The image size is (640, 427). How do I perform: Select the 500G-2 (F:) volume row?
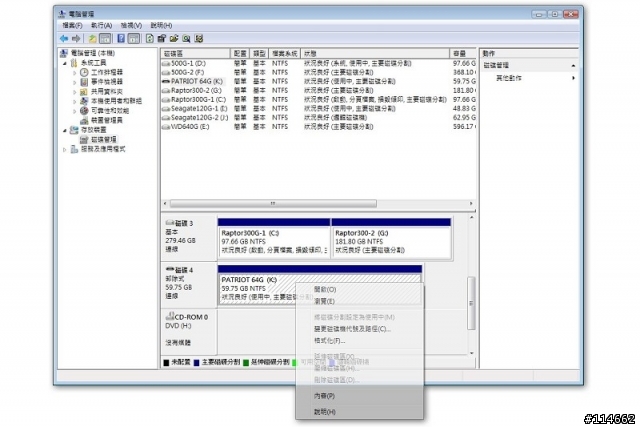pyautogui.click(x=318, y=72)
